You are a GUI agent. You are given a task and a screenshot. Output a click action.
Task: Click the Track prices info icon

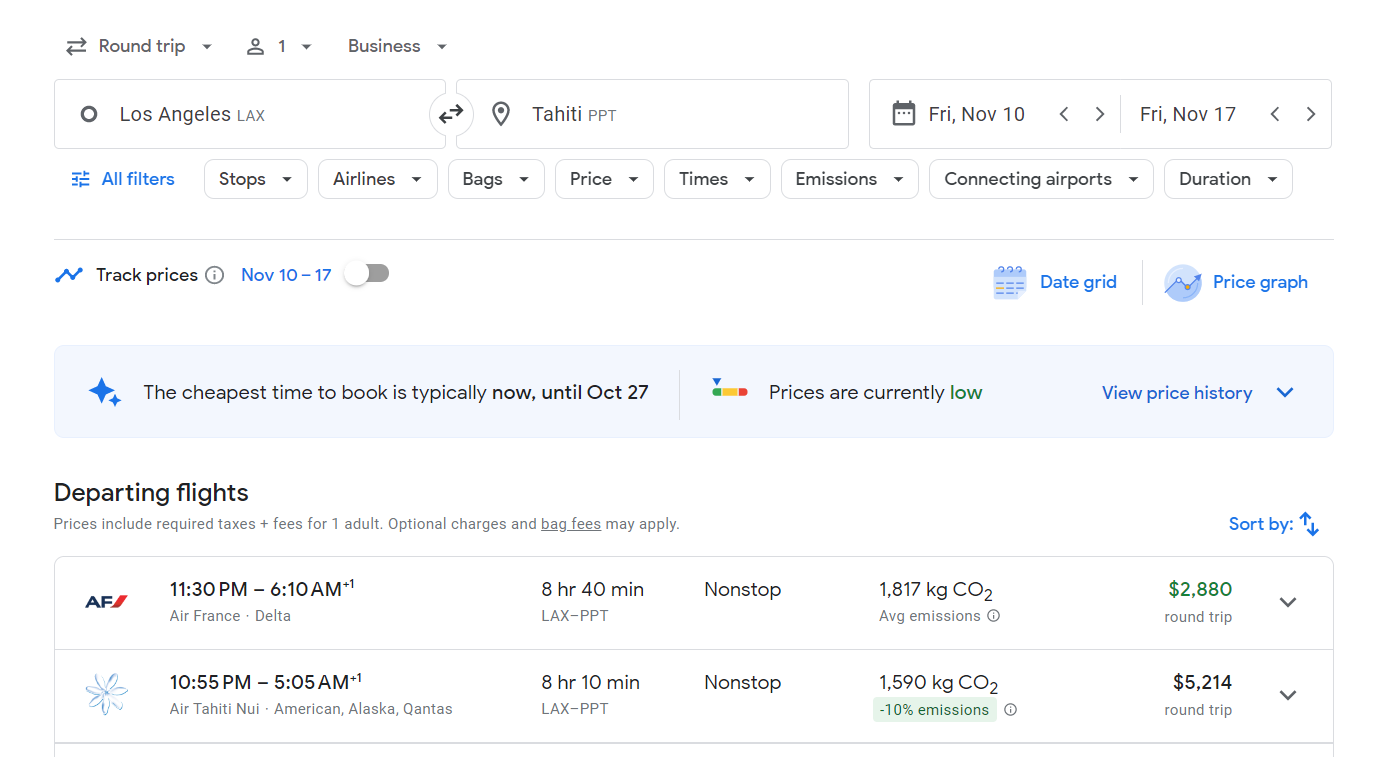click(x=214, y=275)
